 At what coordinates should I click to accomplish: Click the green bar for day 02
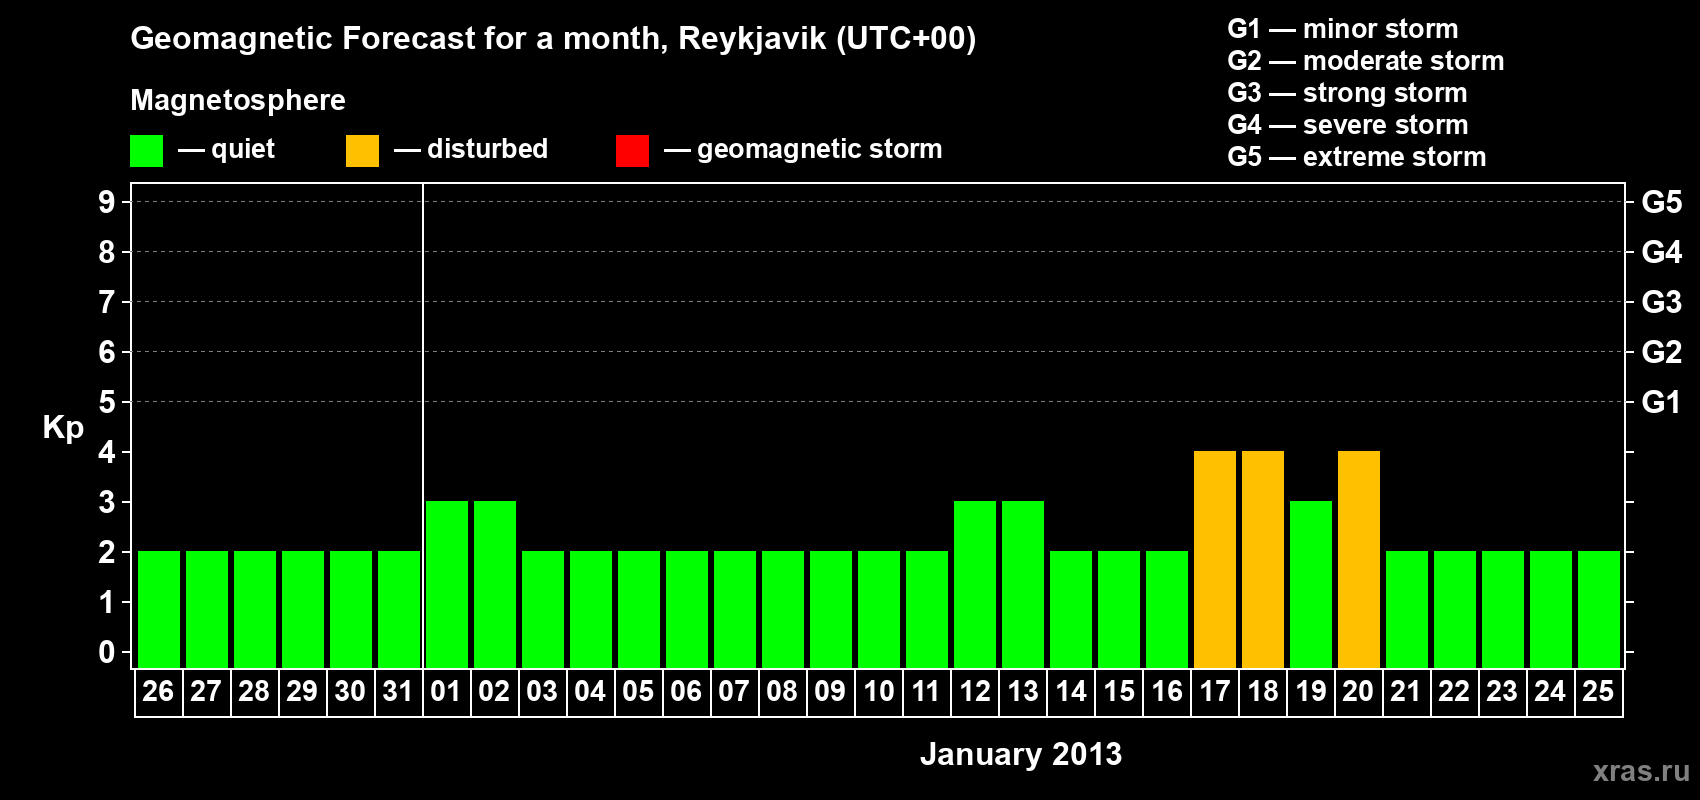coord(495,584)
